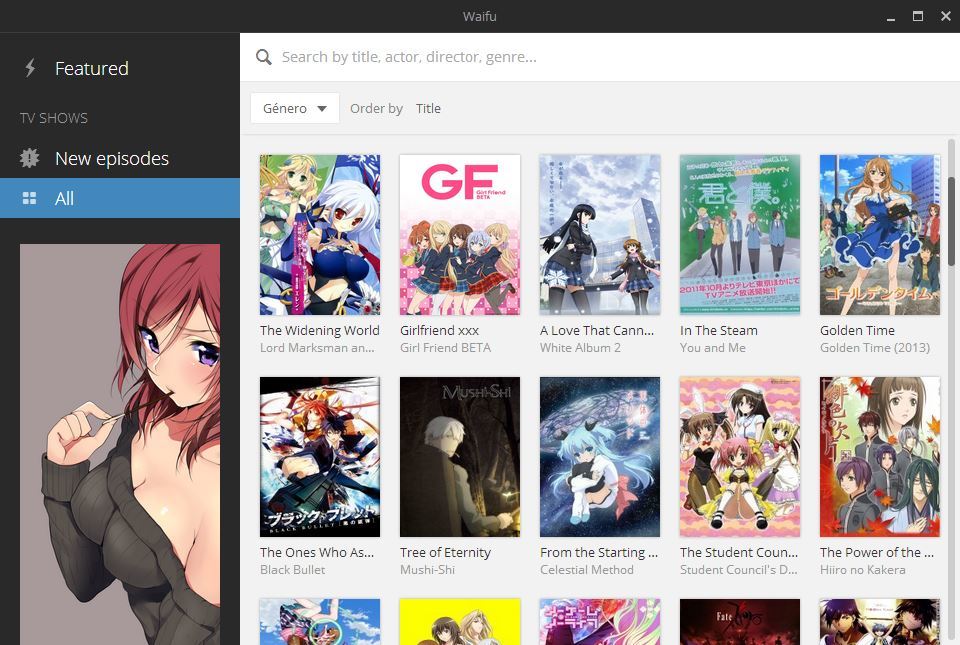Screen dimensions: 960x645
Task: Click the subtitle "Golden Time (2013)"
Action: point(875,348)
